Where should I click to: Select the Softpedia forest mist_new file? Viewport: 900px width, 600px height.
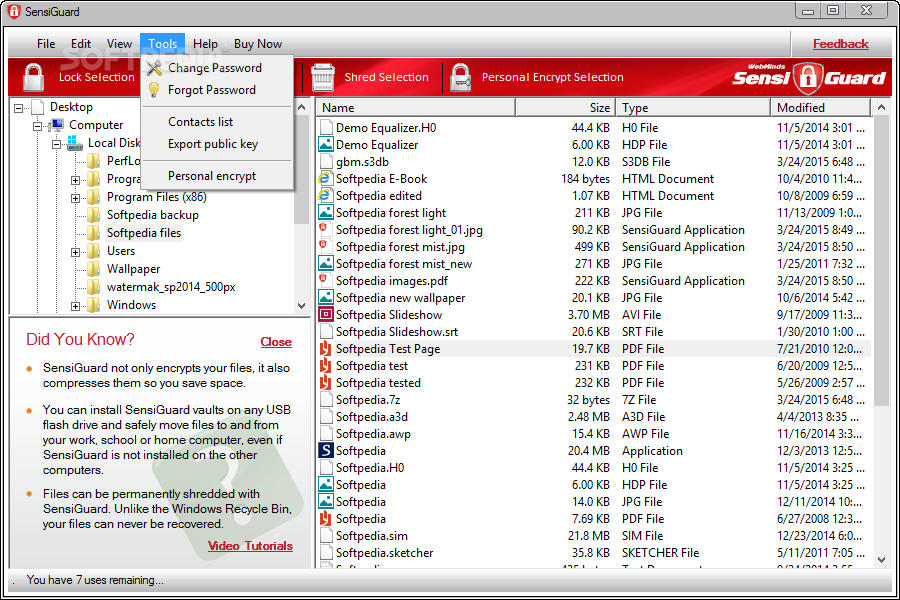(592, 264)
